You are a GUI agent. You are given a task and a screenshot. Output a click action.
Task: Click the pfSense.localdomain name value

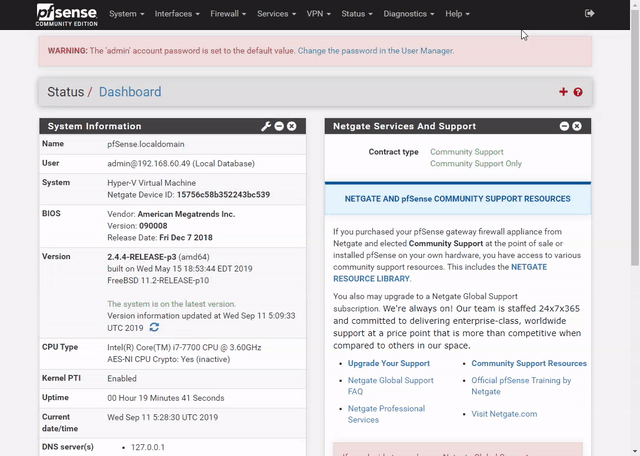(146, 144)
